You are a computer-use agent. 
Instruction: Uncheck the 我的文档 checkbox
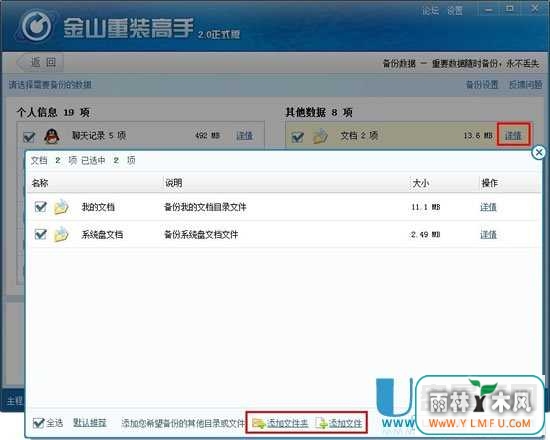click(x=41, y=207)
